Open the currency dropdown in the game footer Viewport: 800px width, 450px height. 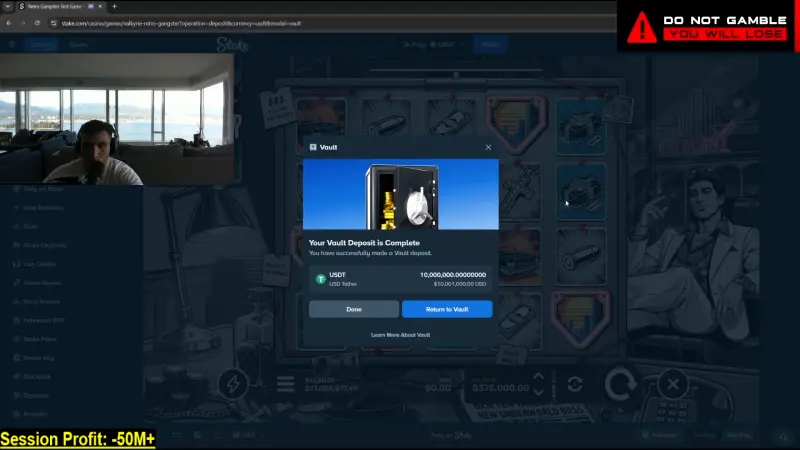point(248,435)
